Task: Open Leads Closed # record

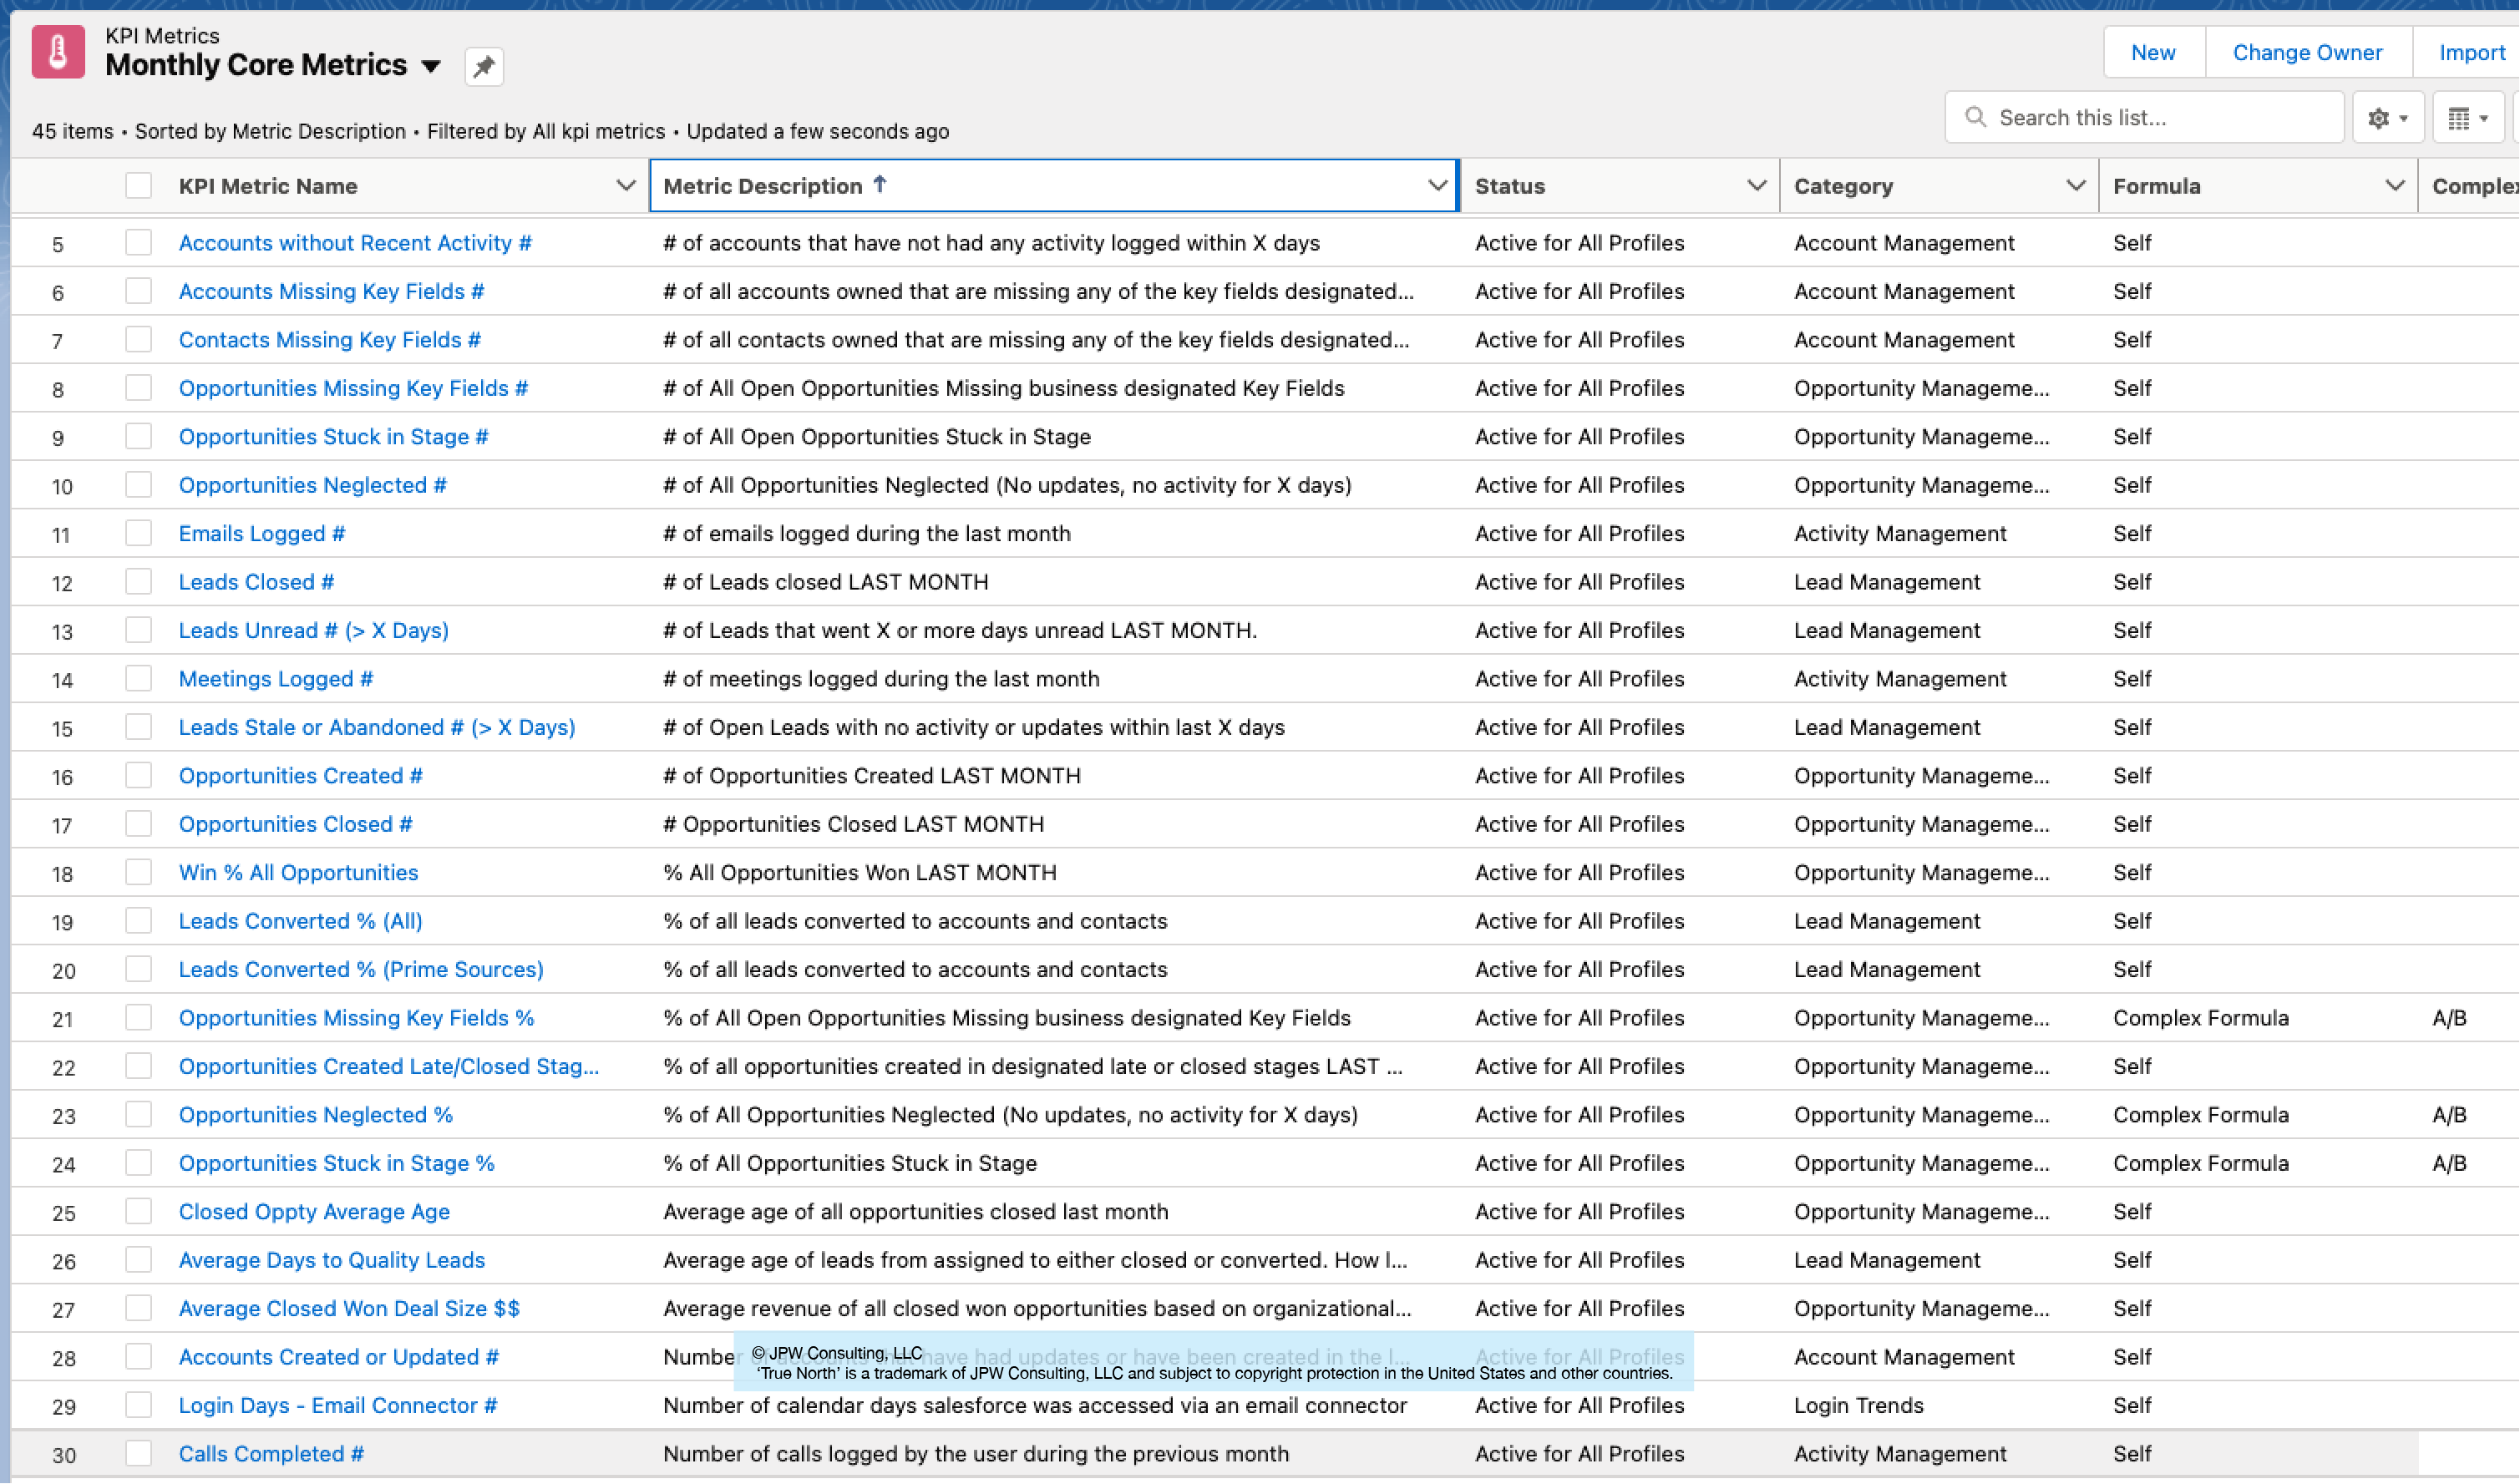Action: pyautogui.click(x=257, y=582)
